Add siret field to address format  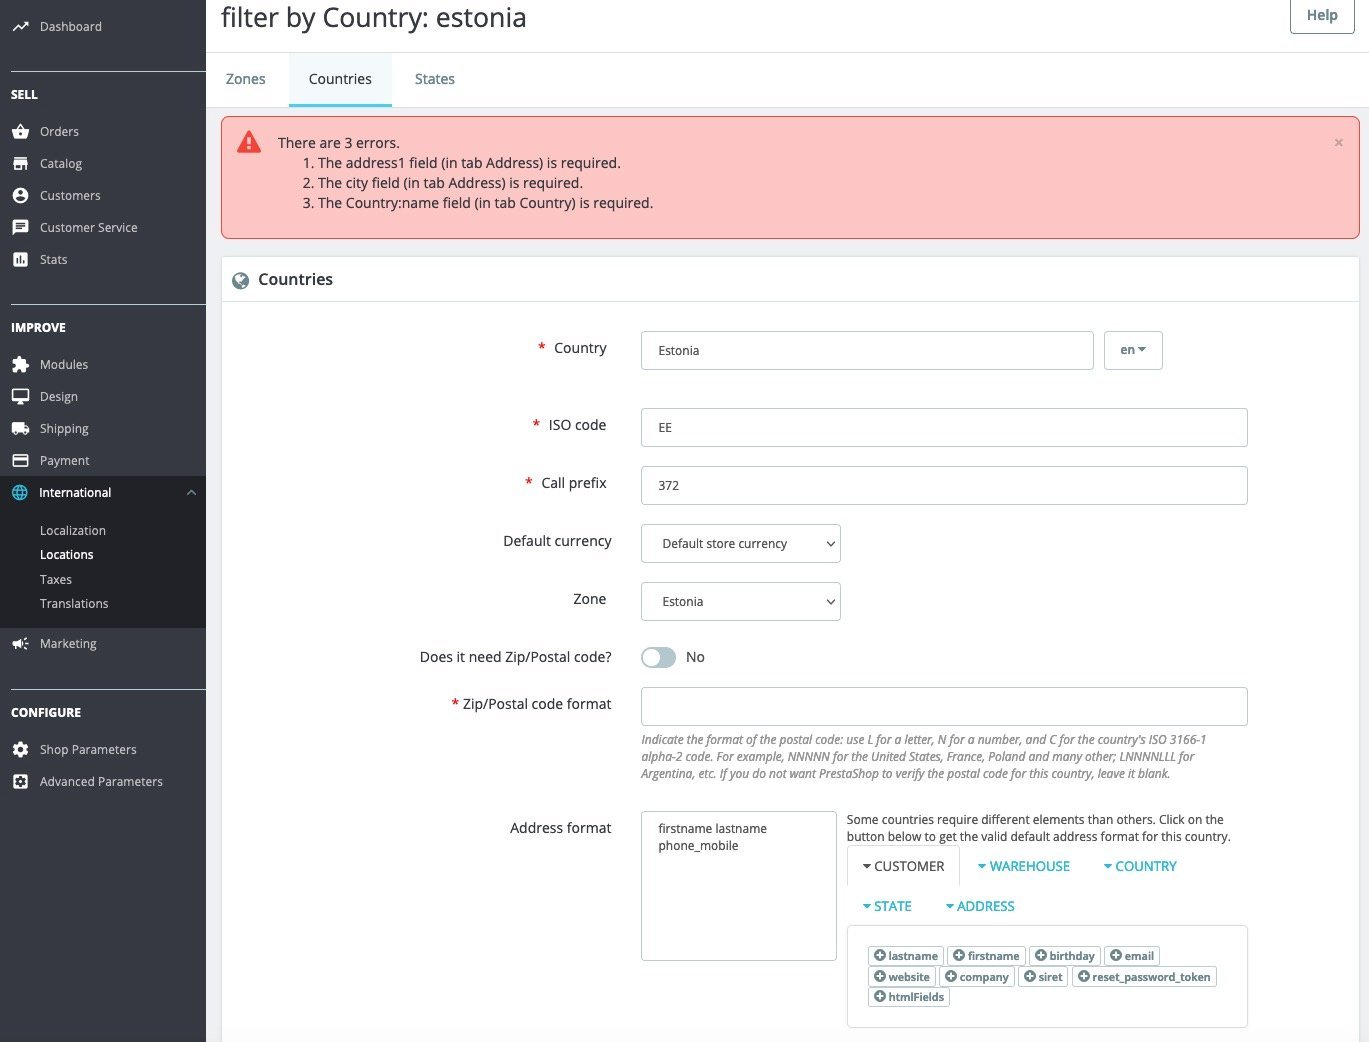1043,977
